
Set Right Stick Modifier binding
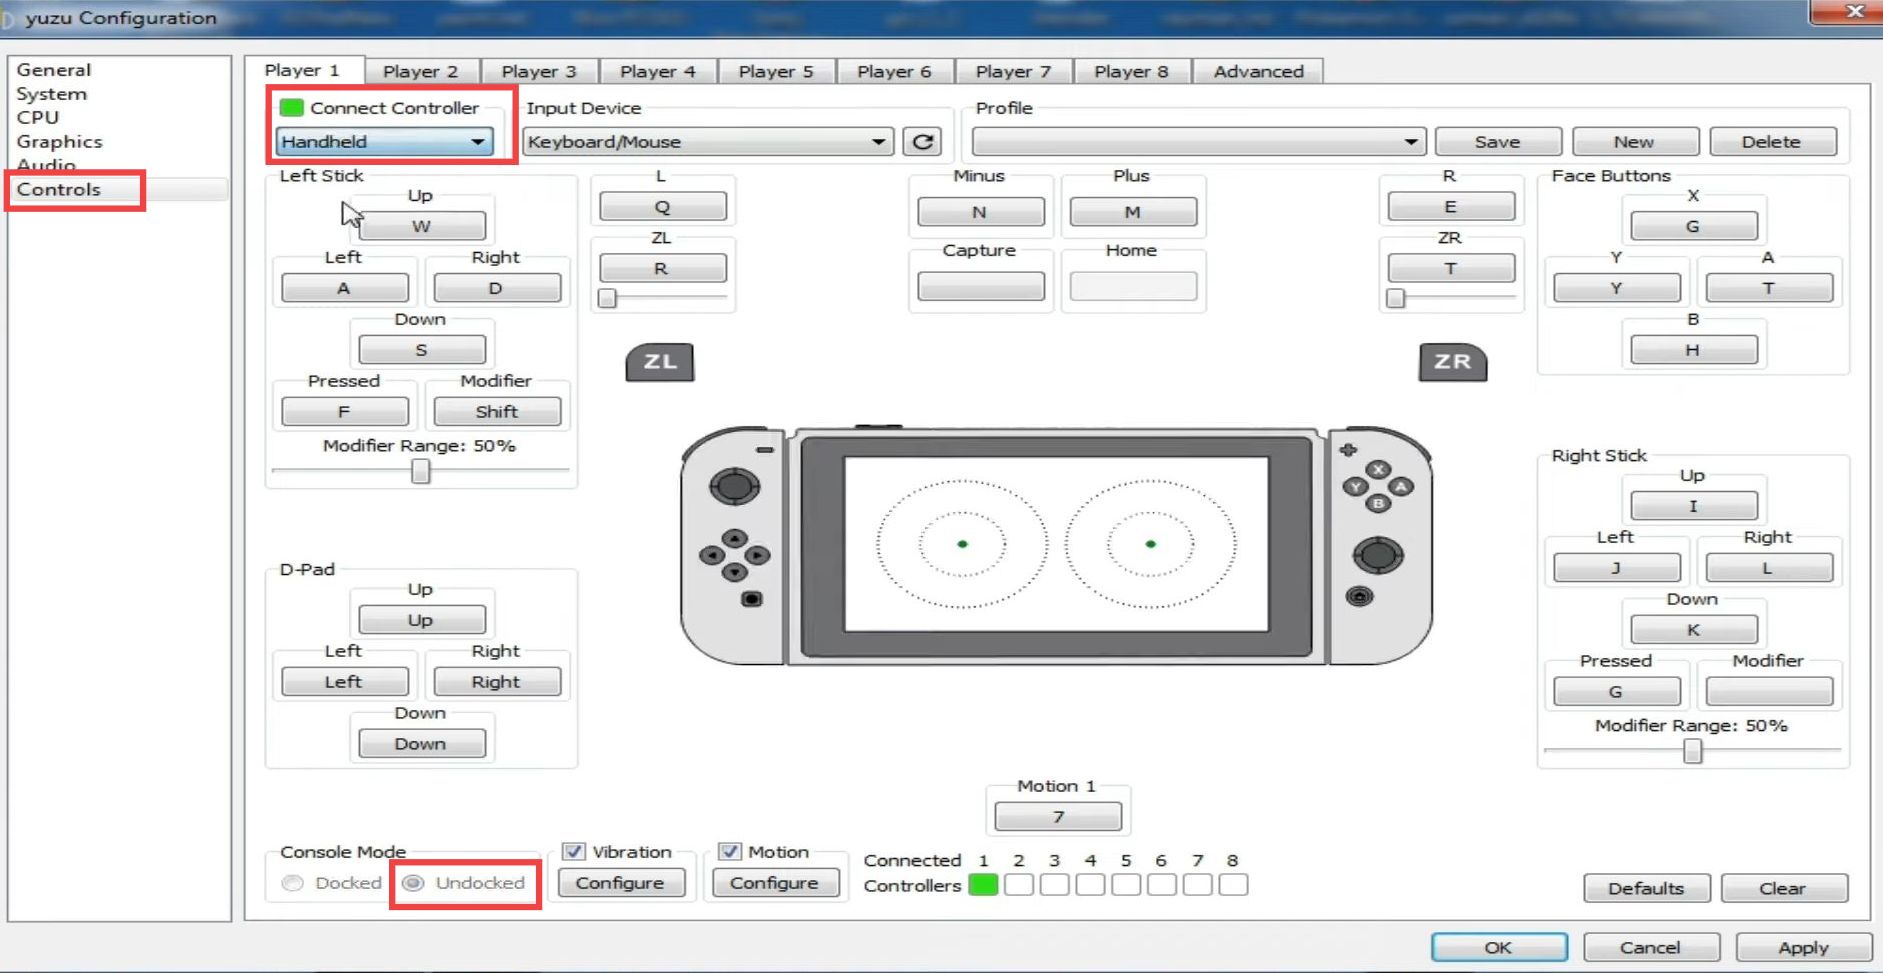coord(1770,691)
